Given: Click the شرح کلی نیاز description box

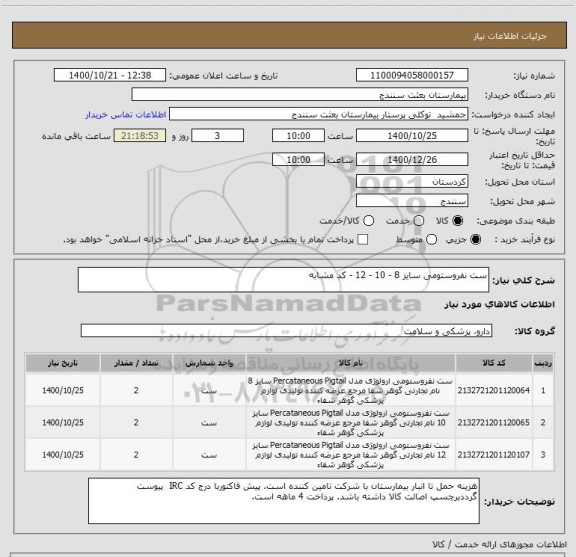Looking at the screenshot, I should (283, 280).
